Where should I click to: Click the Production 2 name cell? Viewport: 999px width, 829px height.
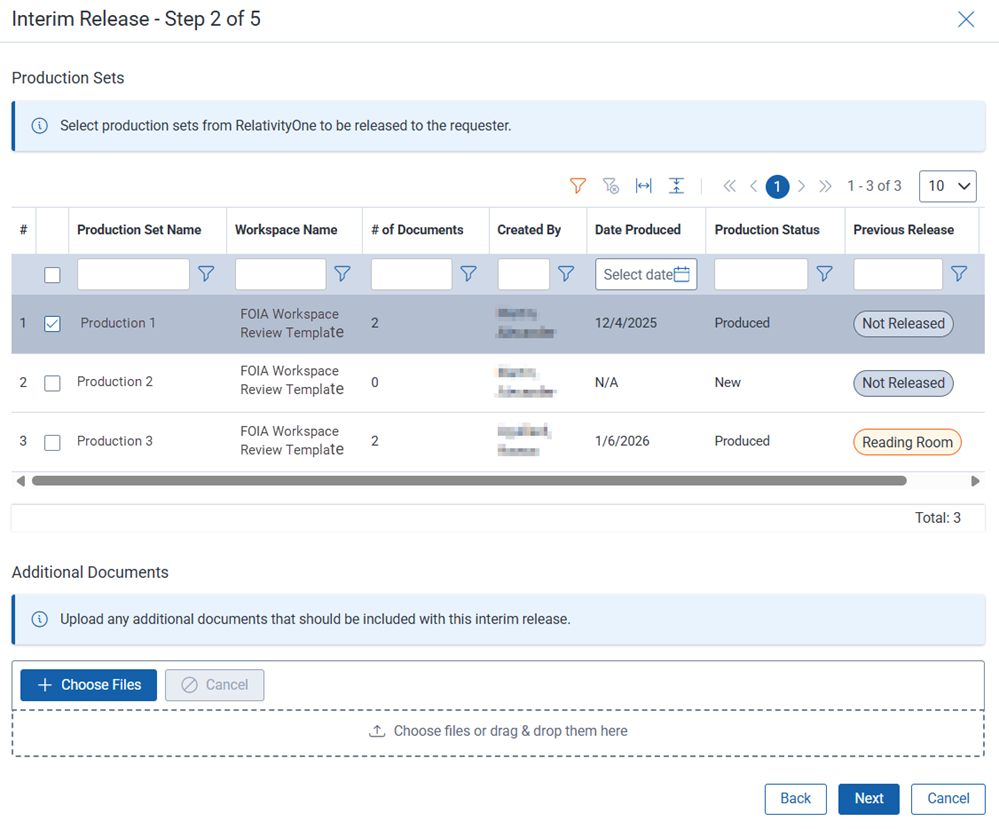pos(115,382)
